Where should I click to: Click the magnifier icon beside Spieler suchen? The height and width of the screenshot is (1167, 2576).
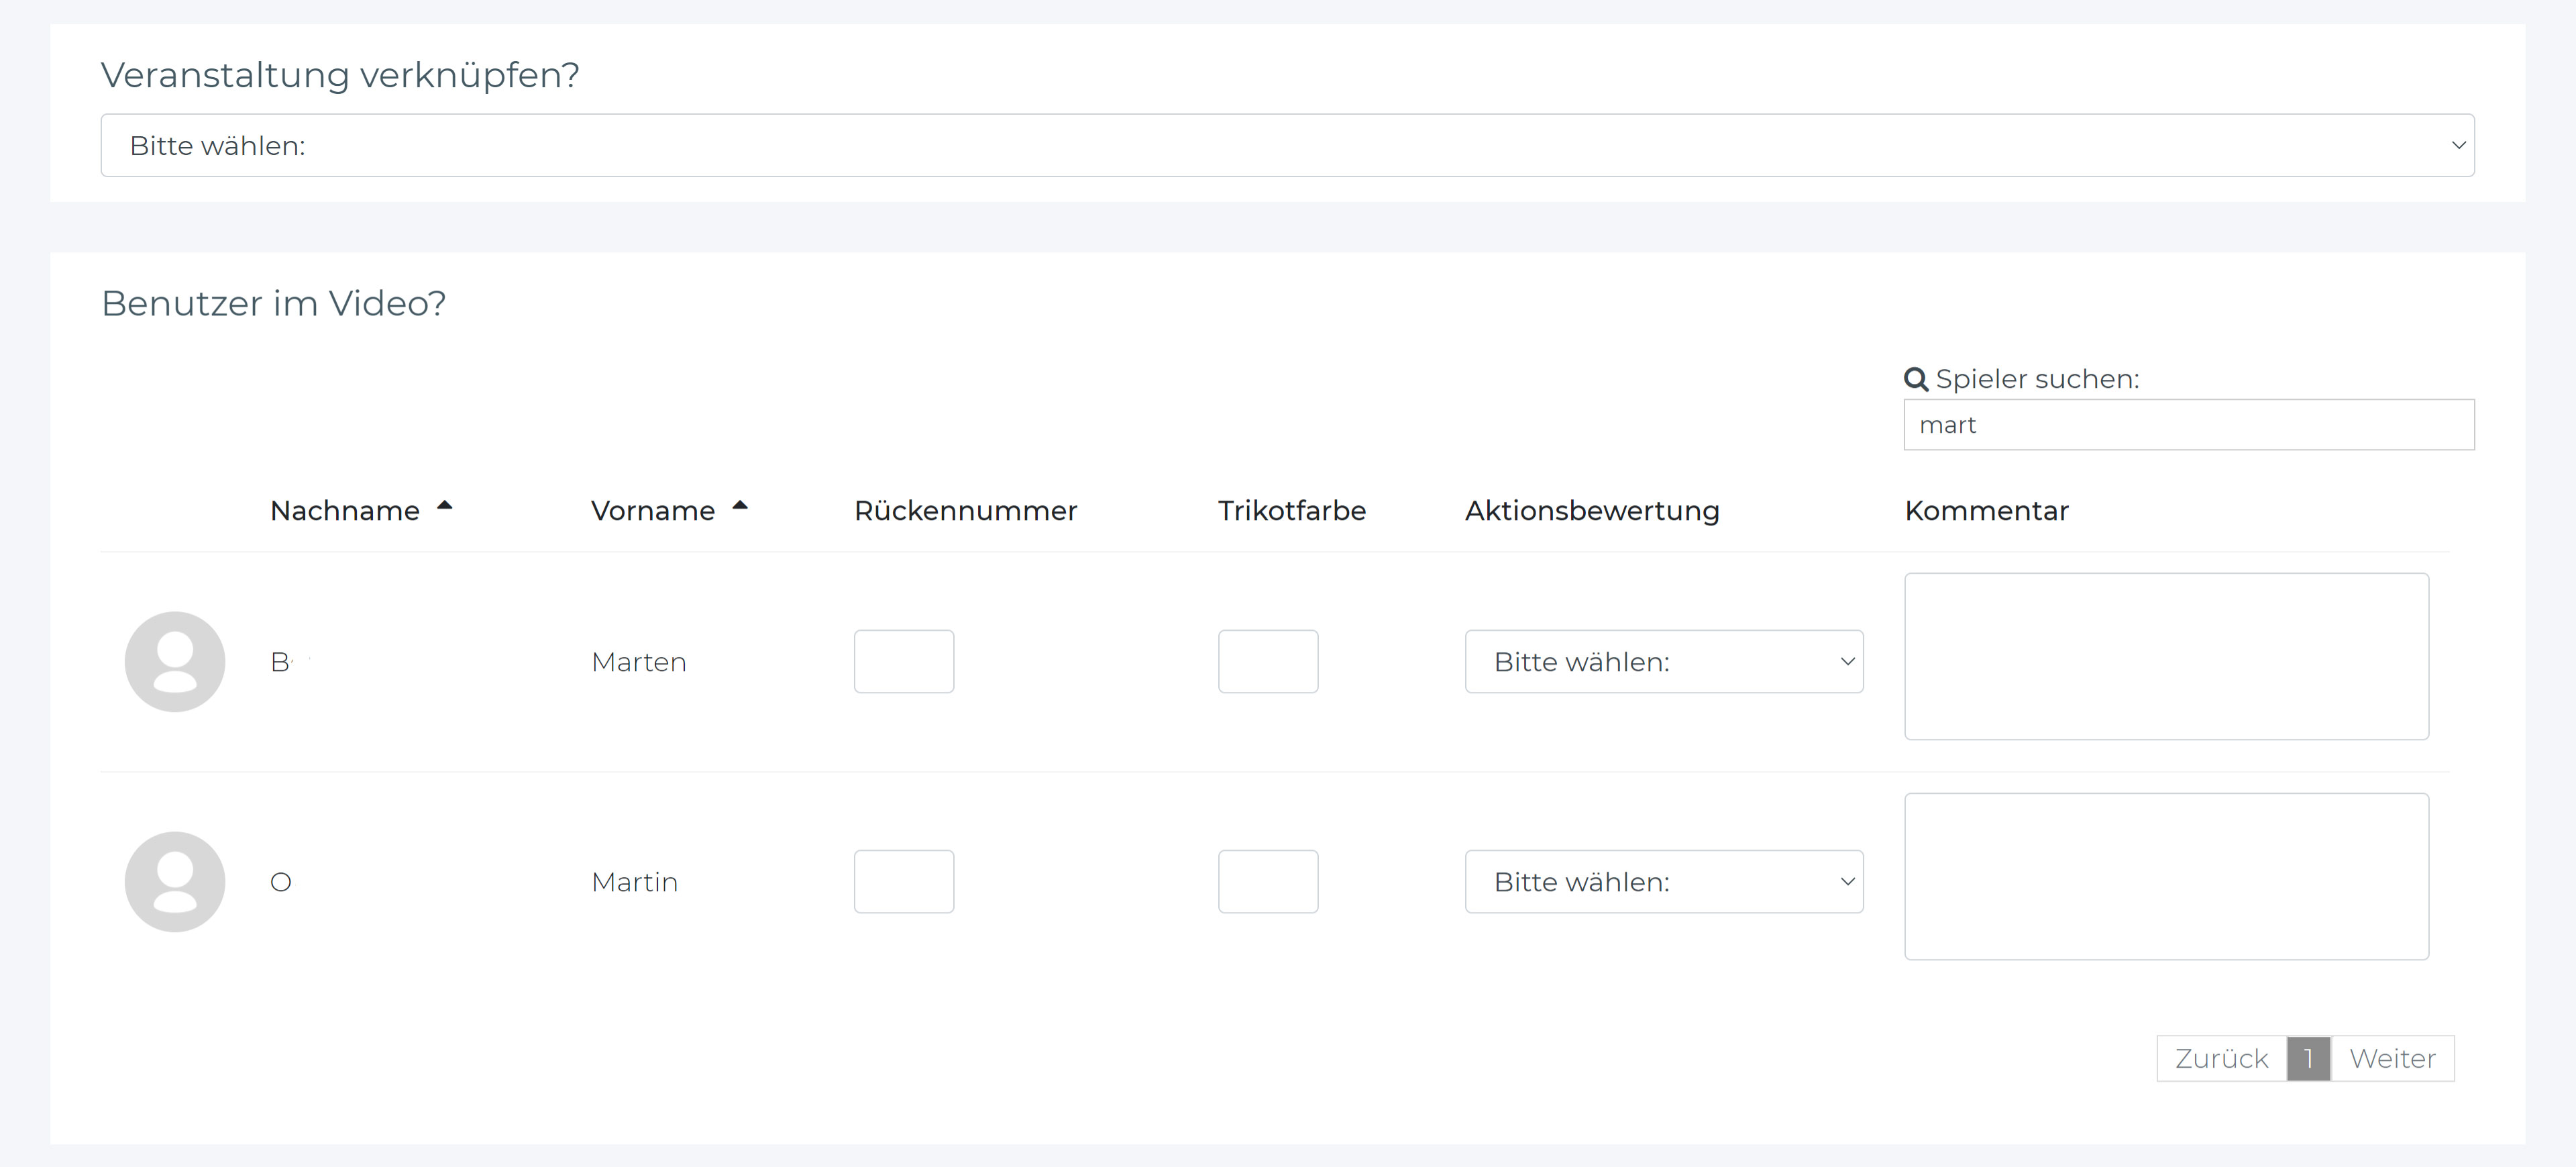(1915, 379)
